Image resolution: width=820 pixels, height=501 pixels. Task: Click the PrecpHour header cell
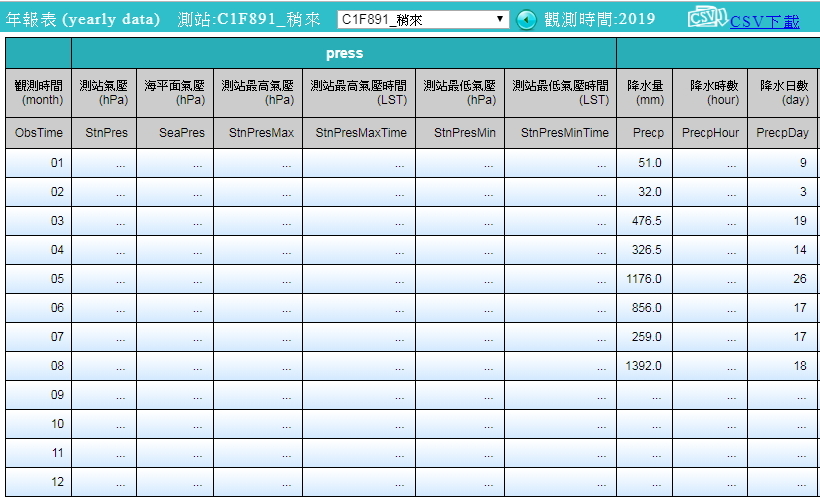click(x=709, y=133)
